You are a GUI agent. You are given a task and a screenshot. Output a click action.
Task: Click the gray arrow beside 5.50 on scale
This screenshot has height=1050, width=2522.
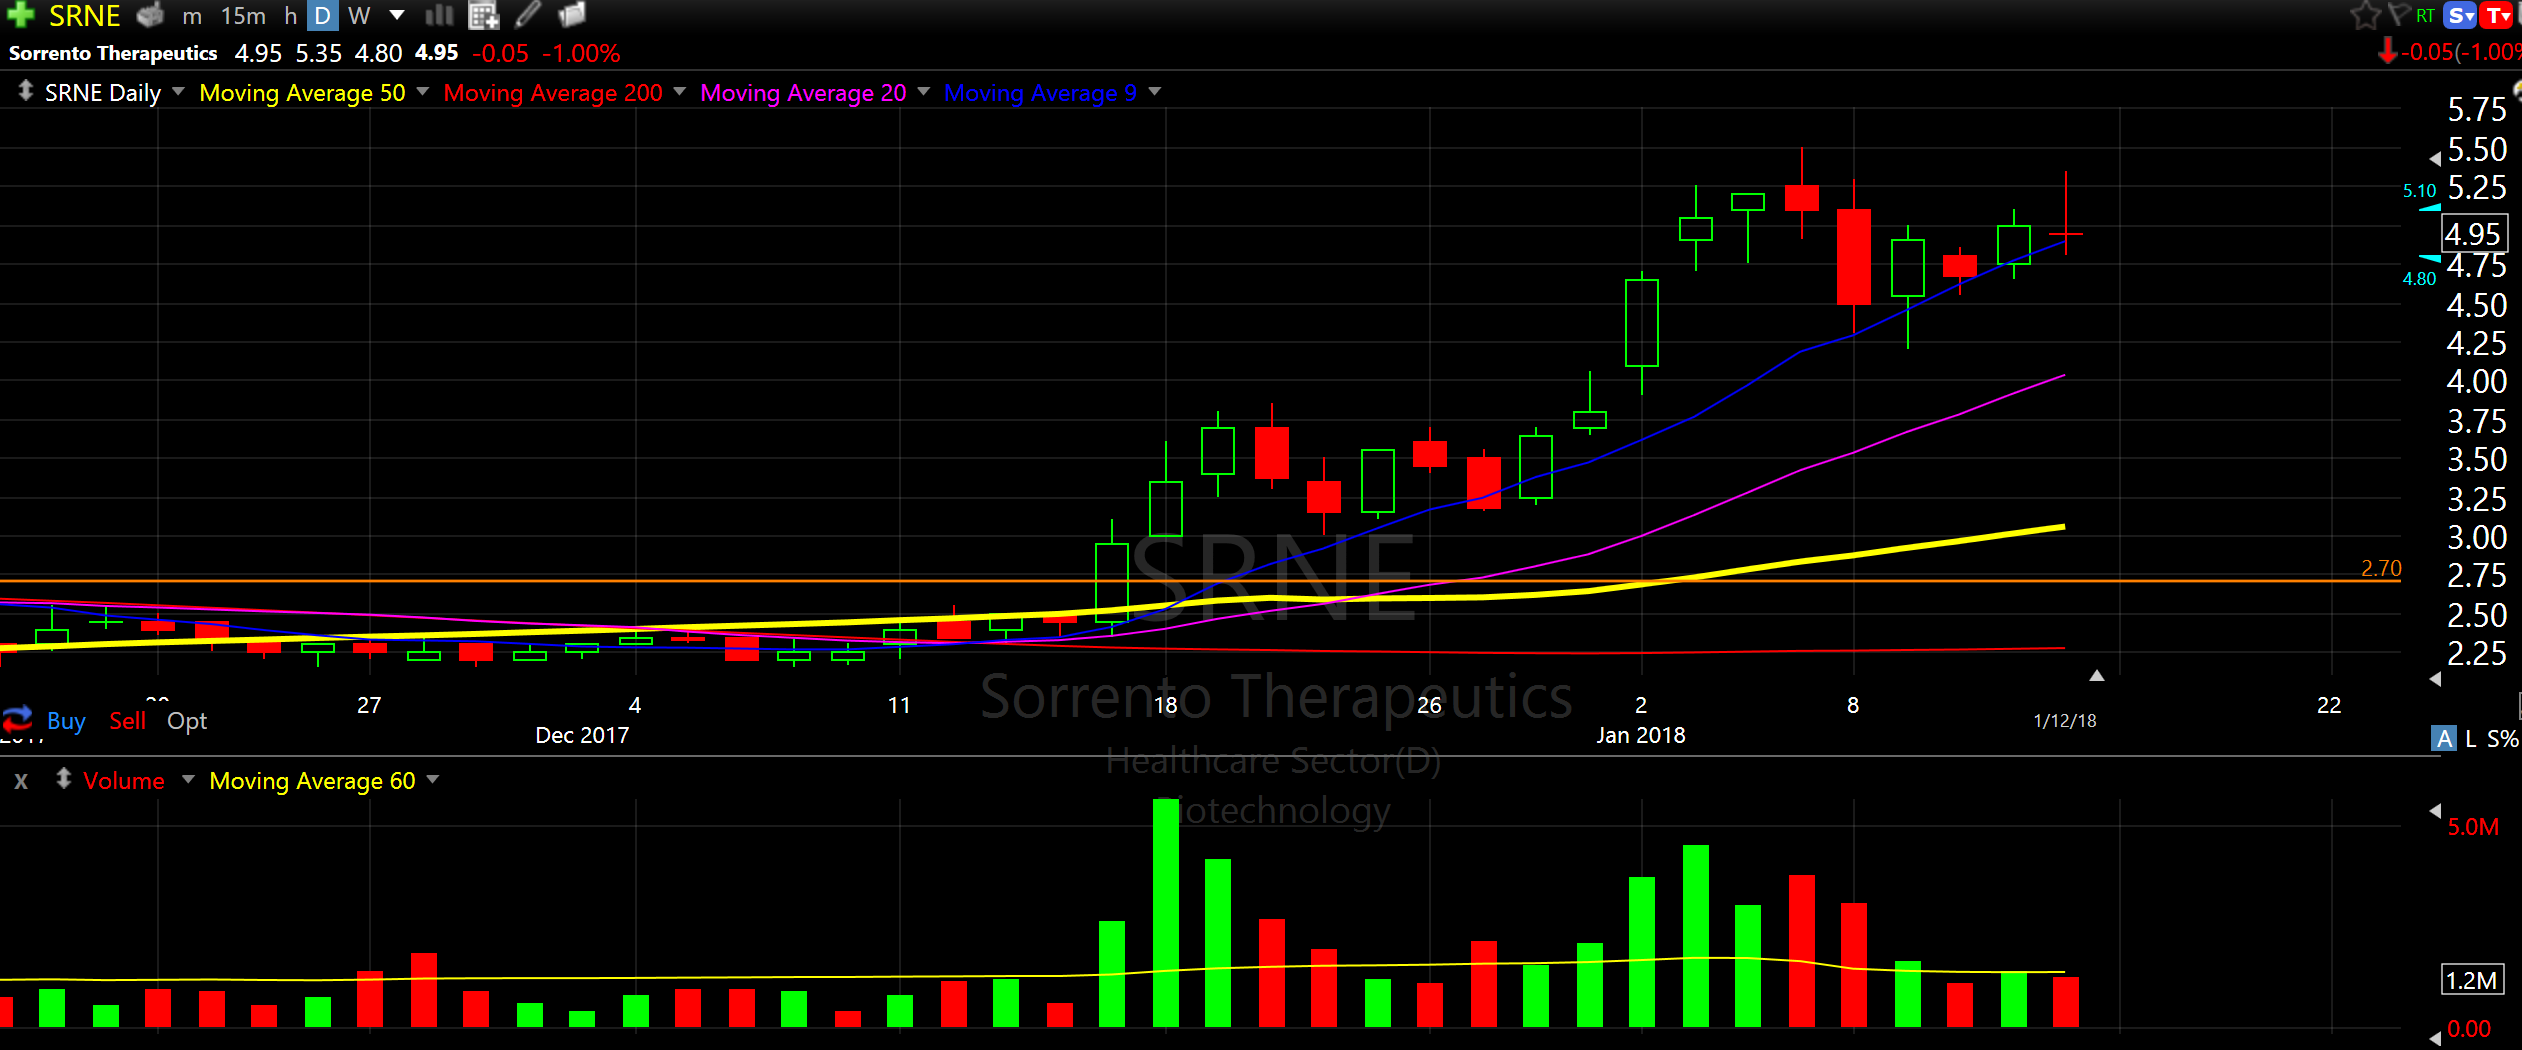pyautogui.click(x=2436, y=158)
